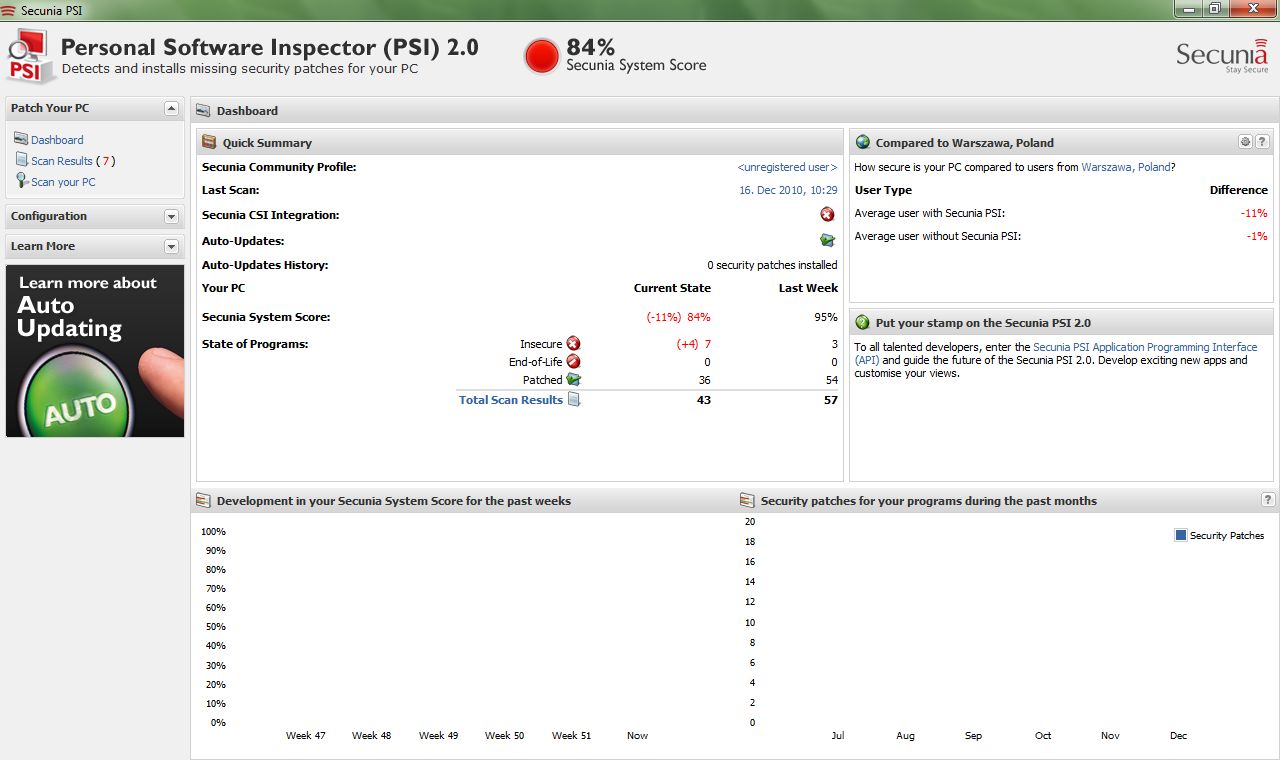This screenshot has height=760, width=1280.
Task: Click the '(+4) 7' insecure count
Action: tap(693, 344)
